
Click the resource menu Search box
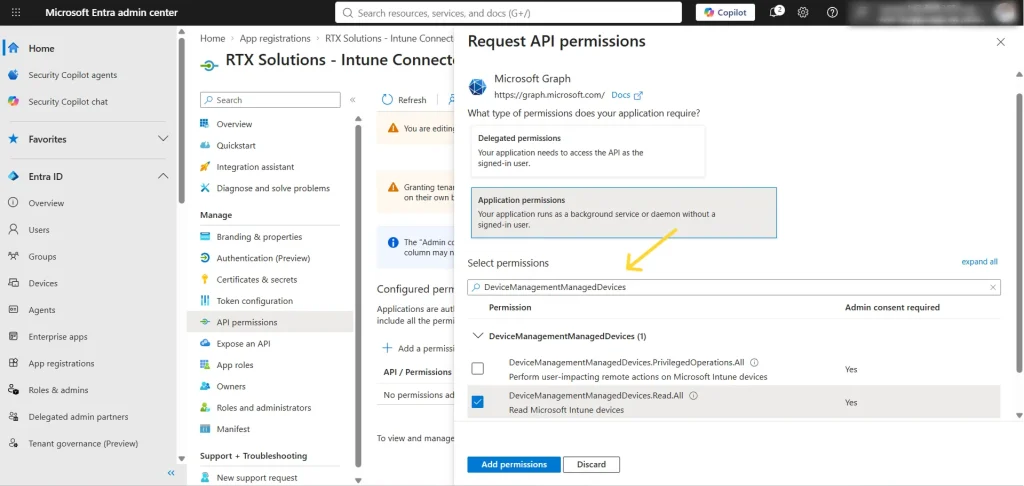tap(270, 100)
